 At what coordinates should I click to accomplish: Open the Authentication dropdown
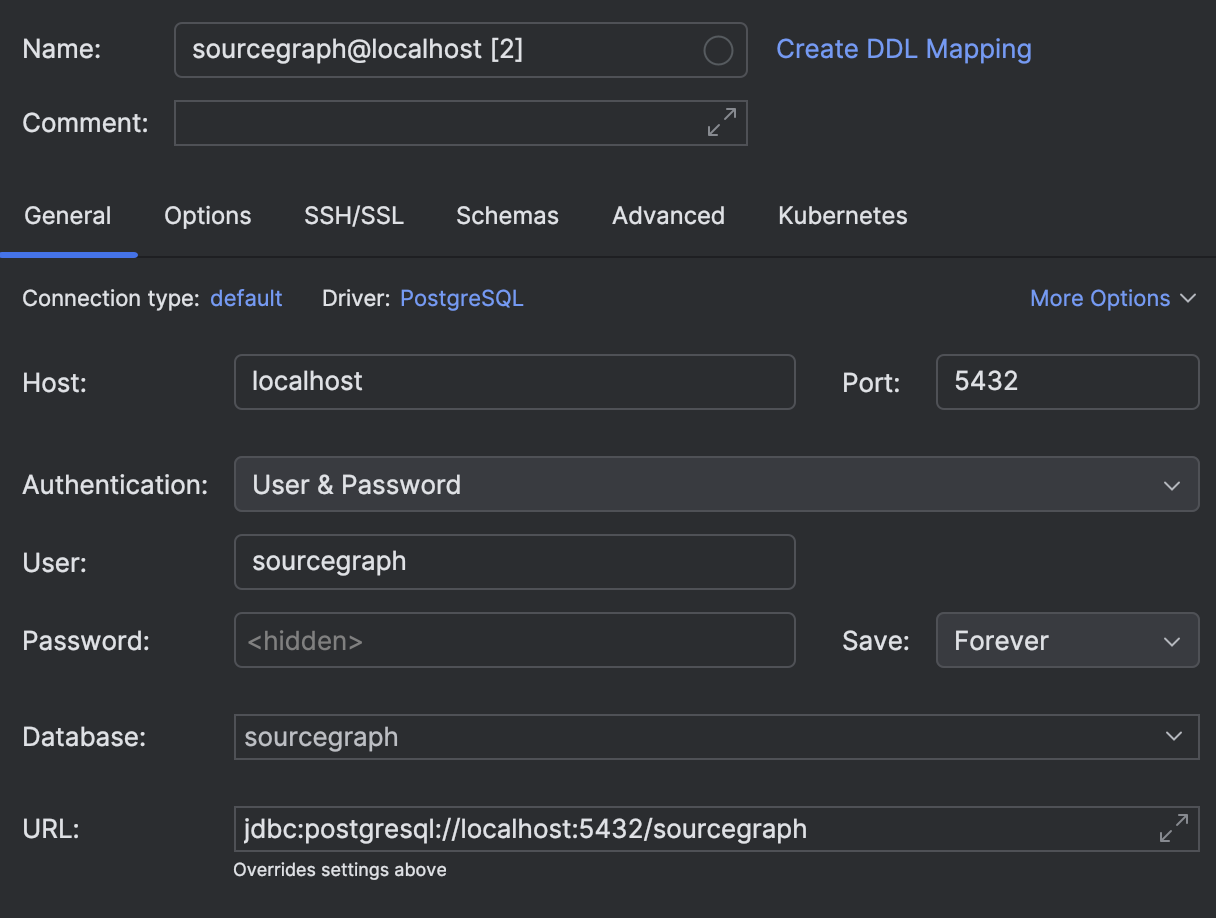point(715,485)
